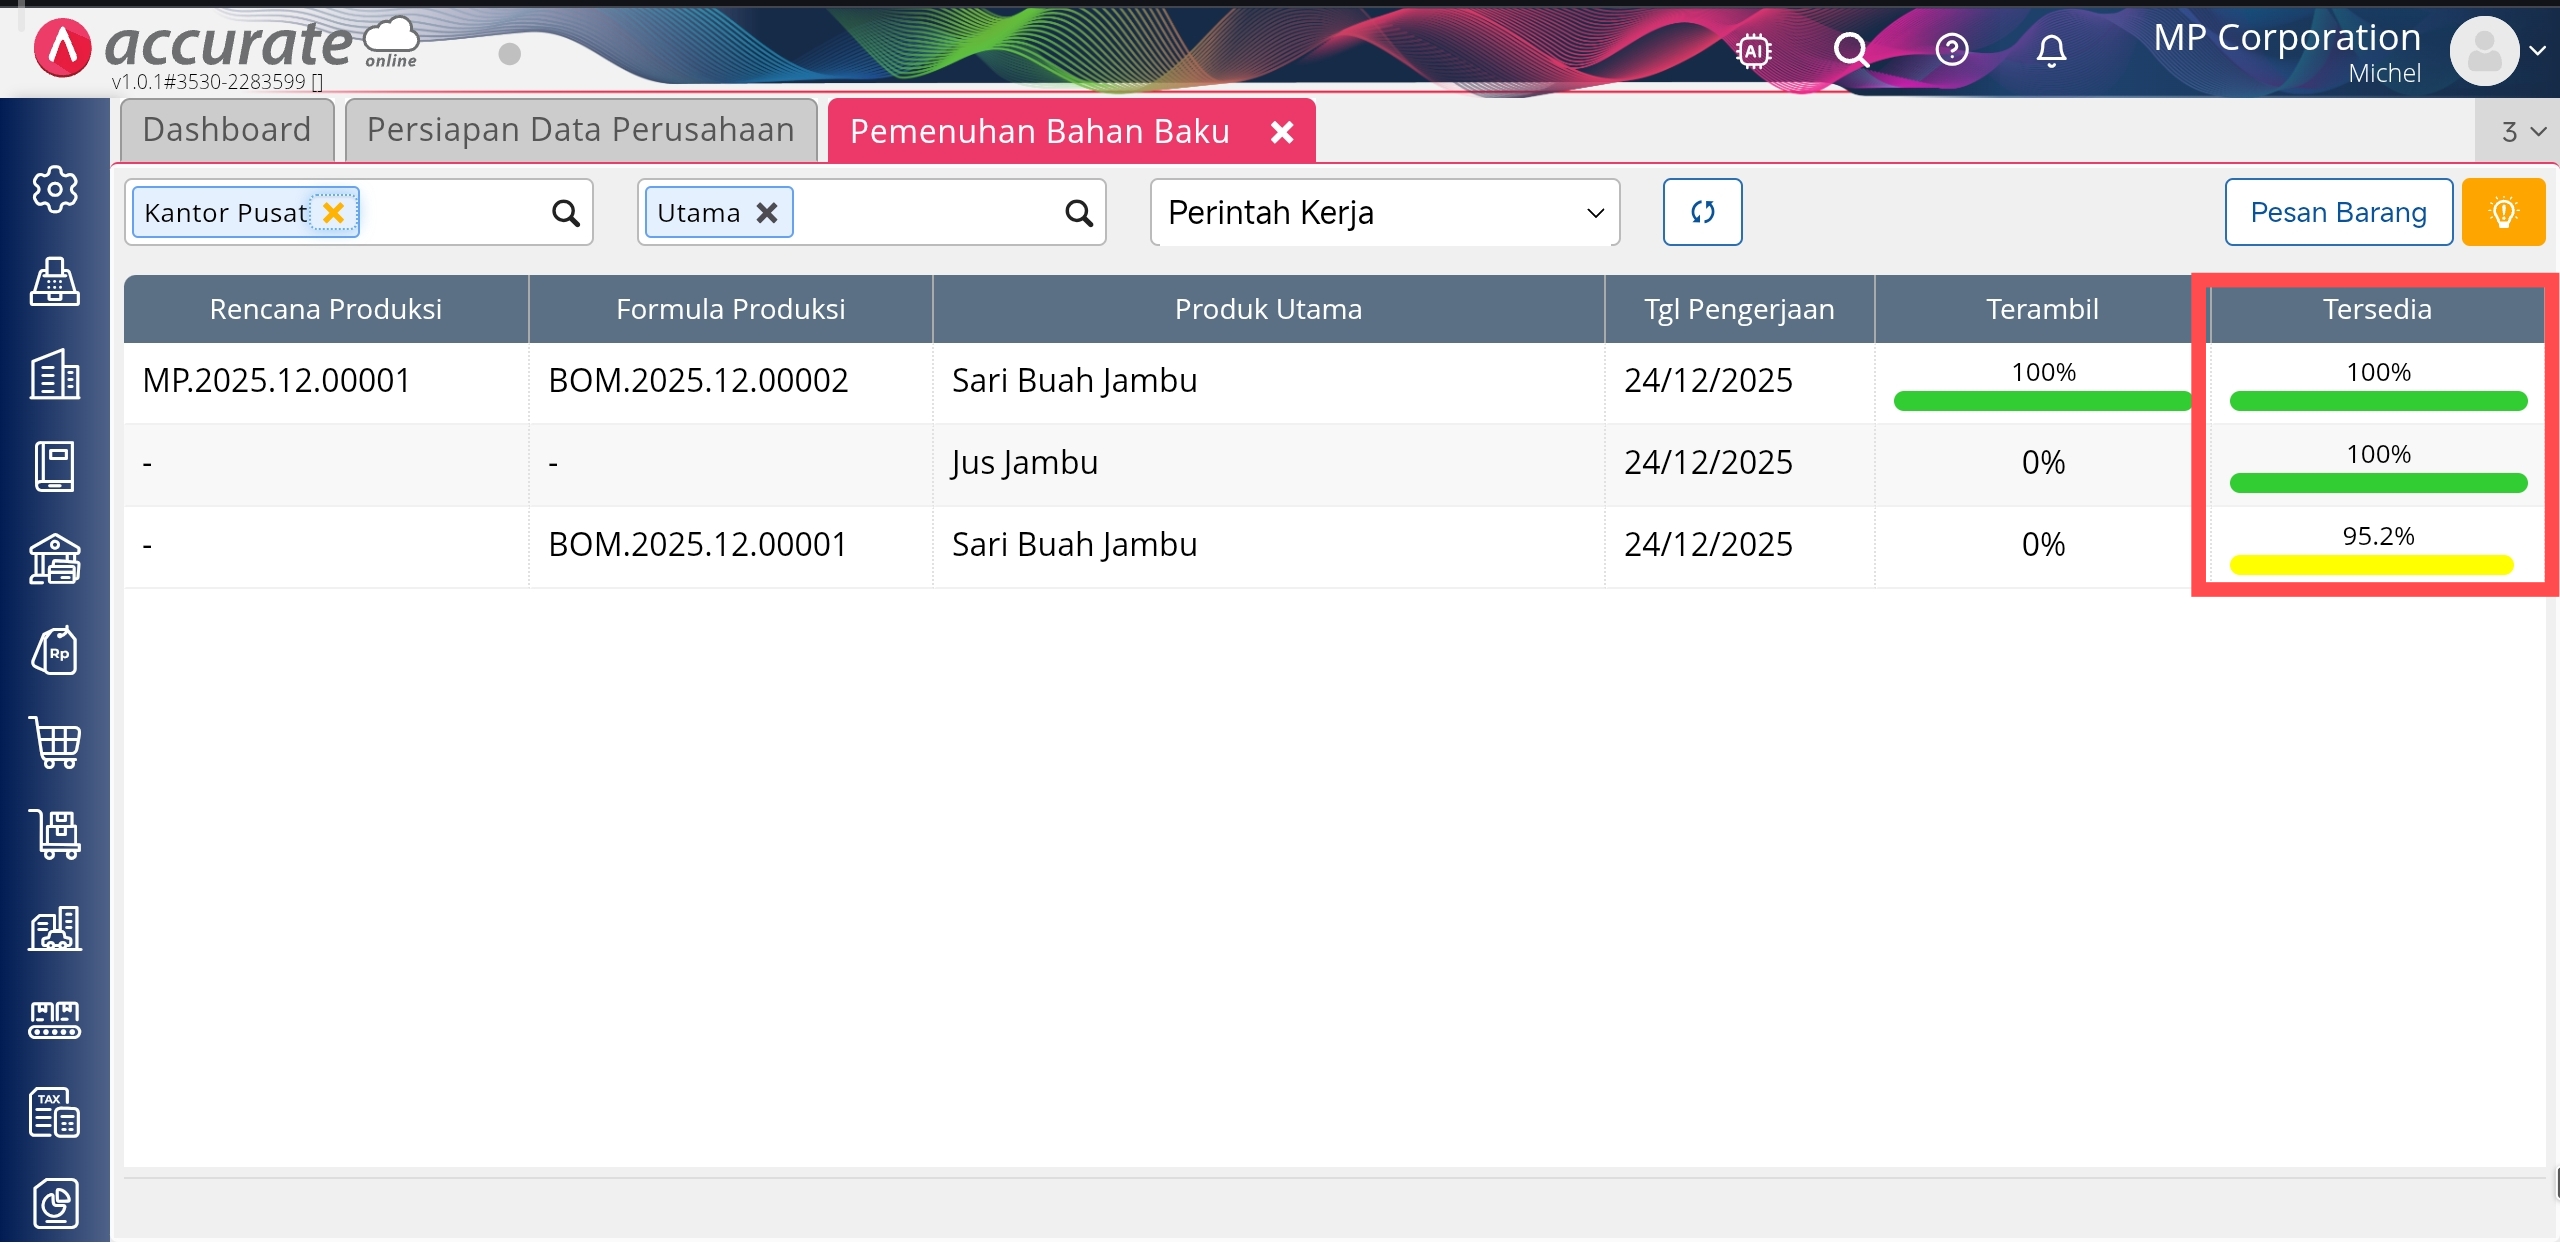
Task: Click the Pesan Barang button
Action: pos(2338,212)
